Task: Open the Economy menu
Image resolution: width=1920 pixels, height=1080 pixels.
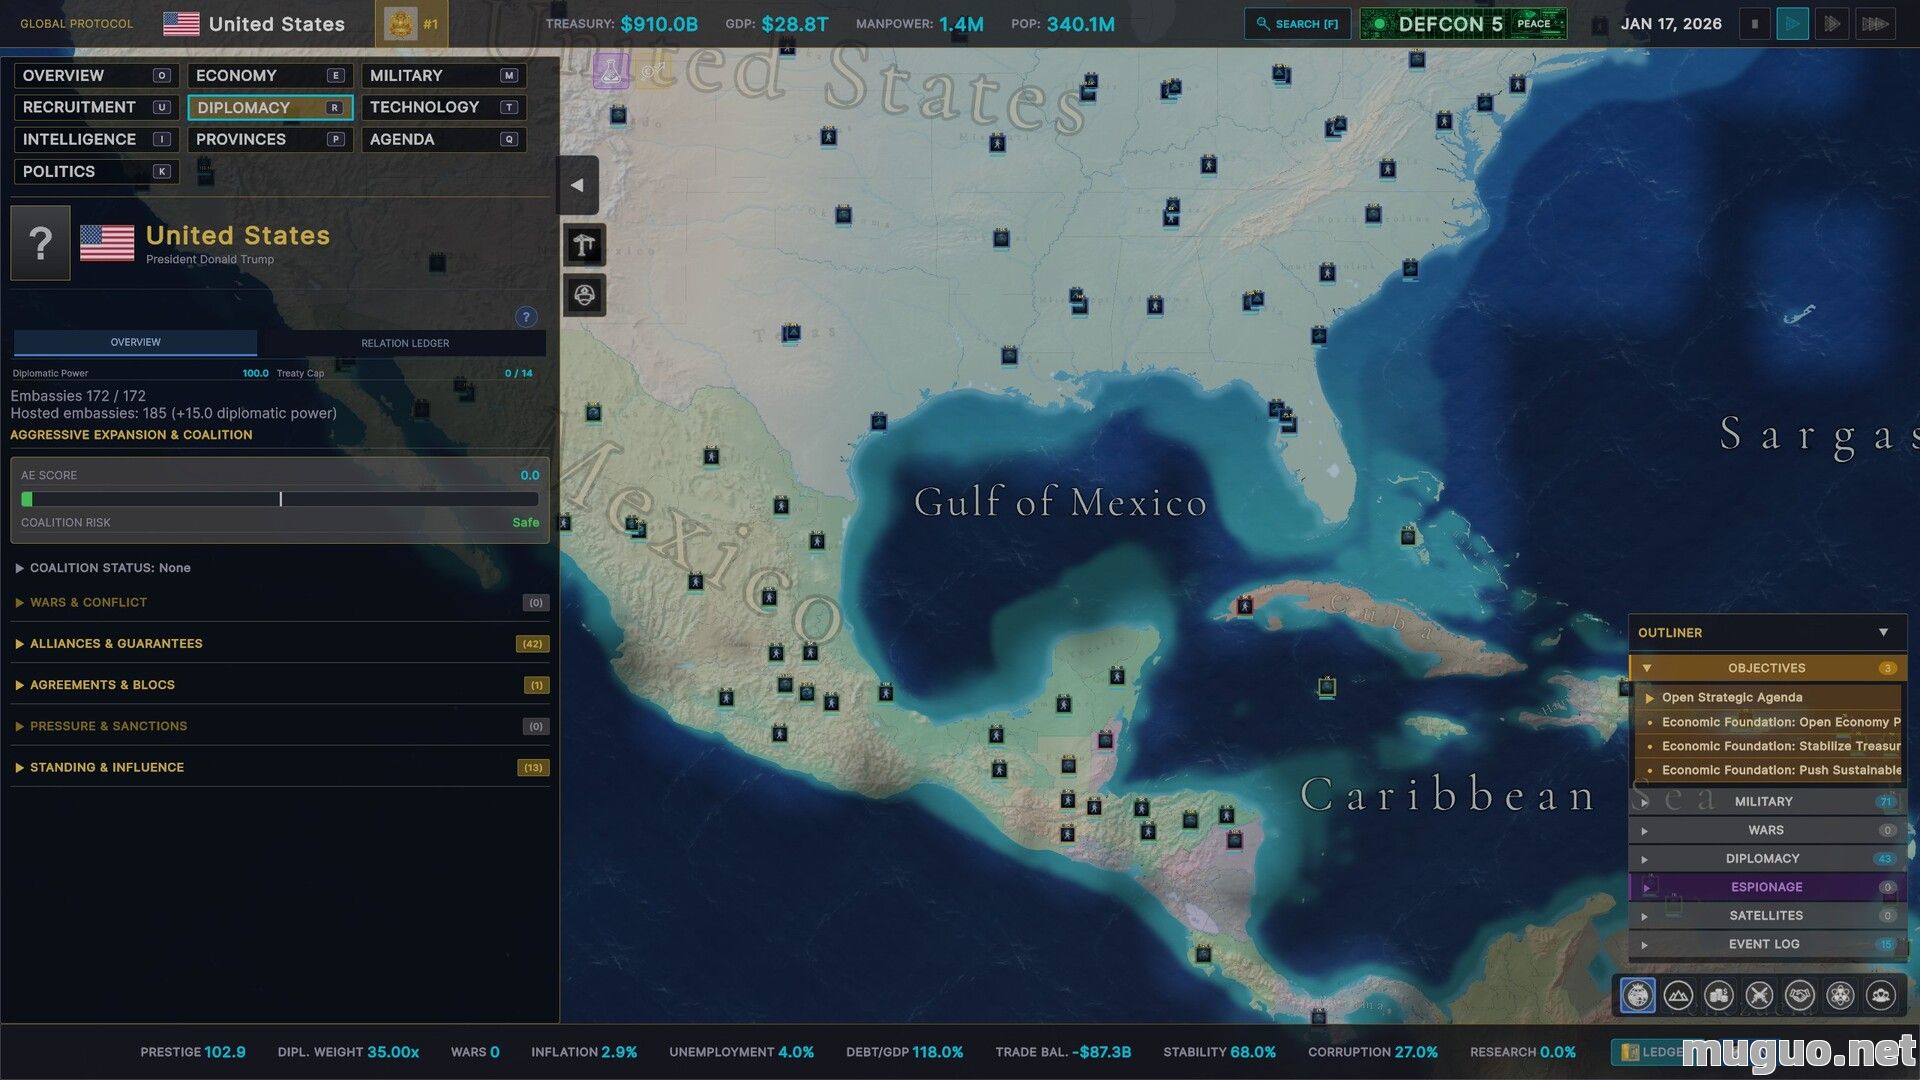Action: click(x=270, y=76)
